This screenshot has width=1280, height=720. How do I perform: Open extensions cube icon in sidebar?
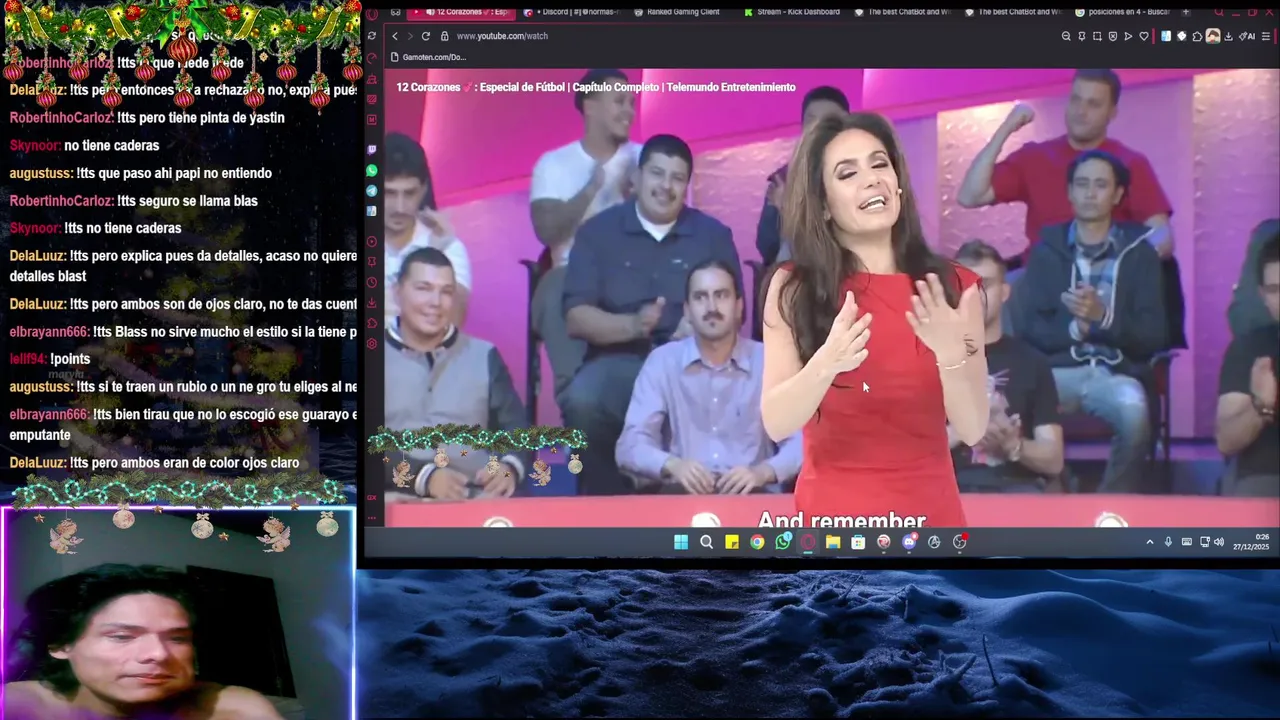371,323
